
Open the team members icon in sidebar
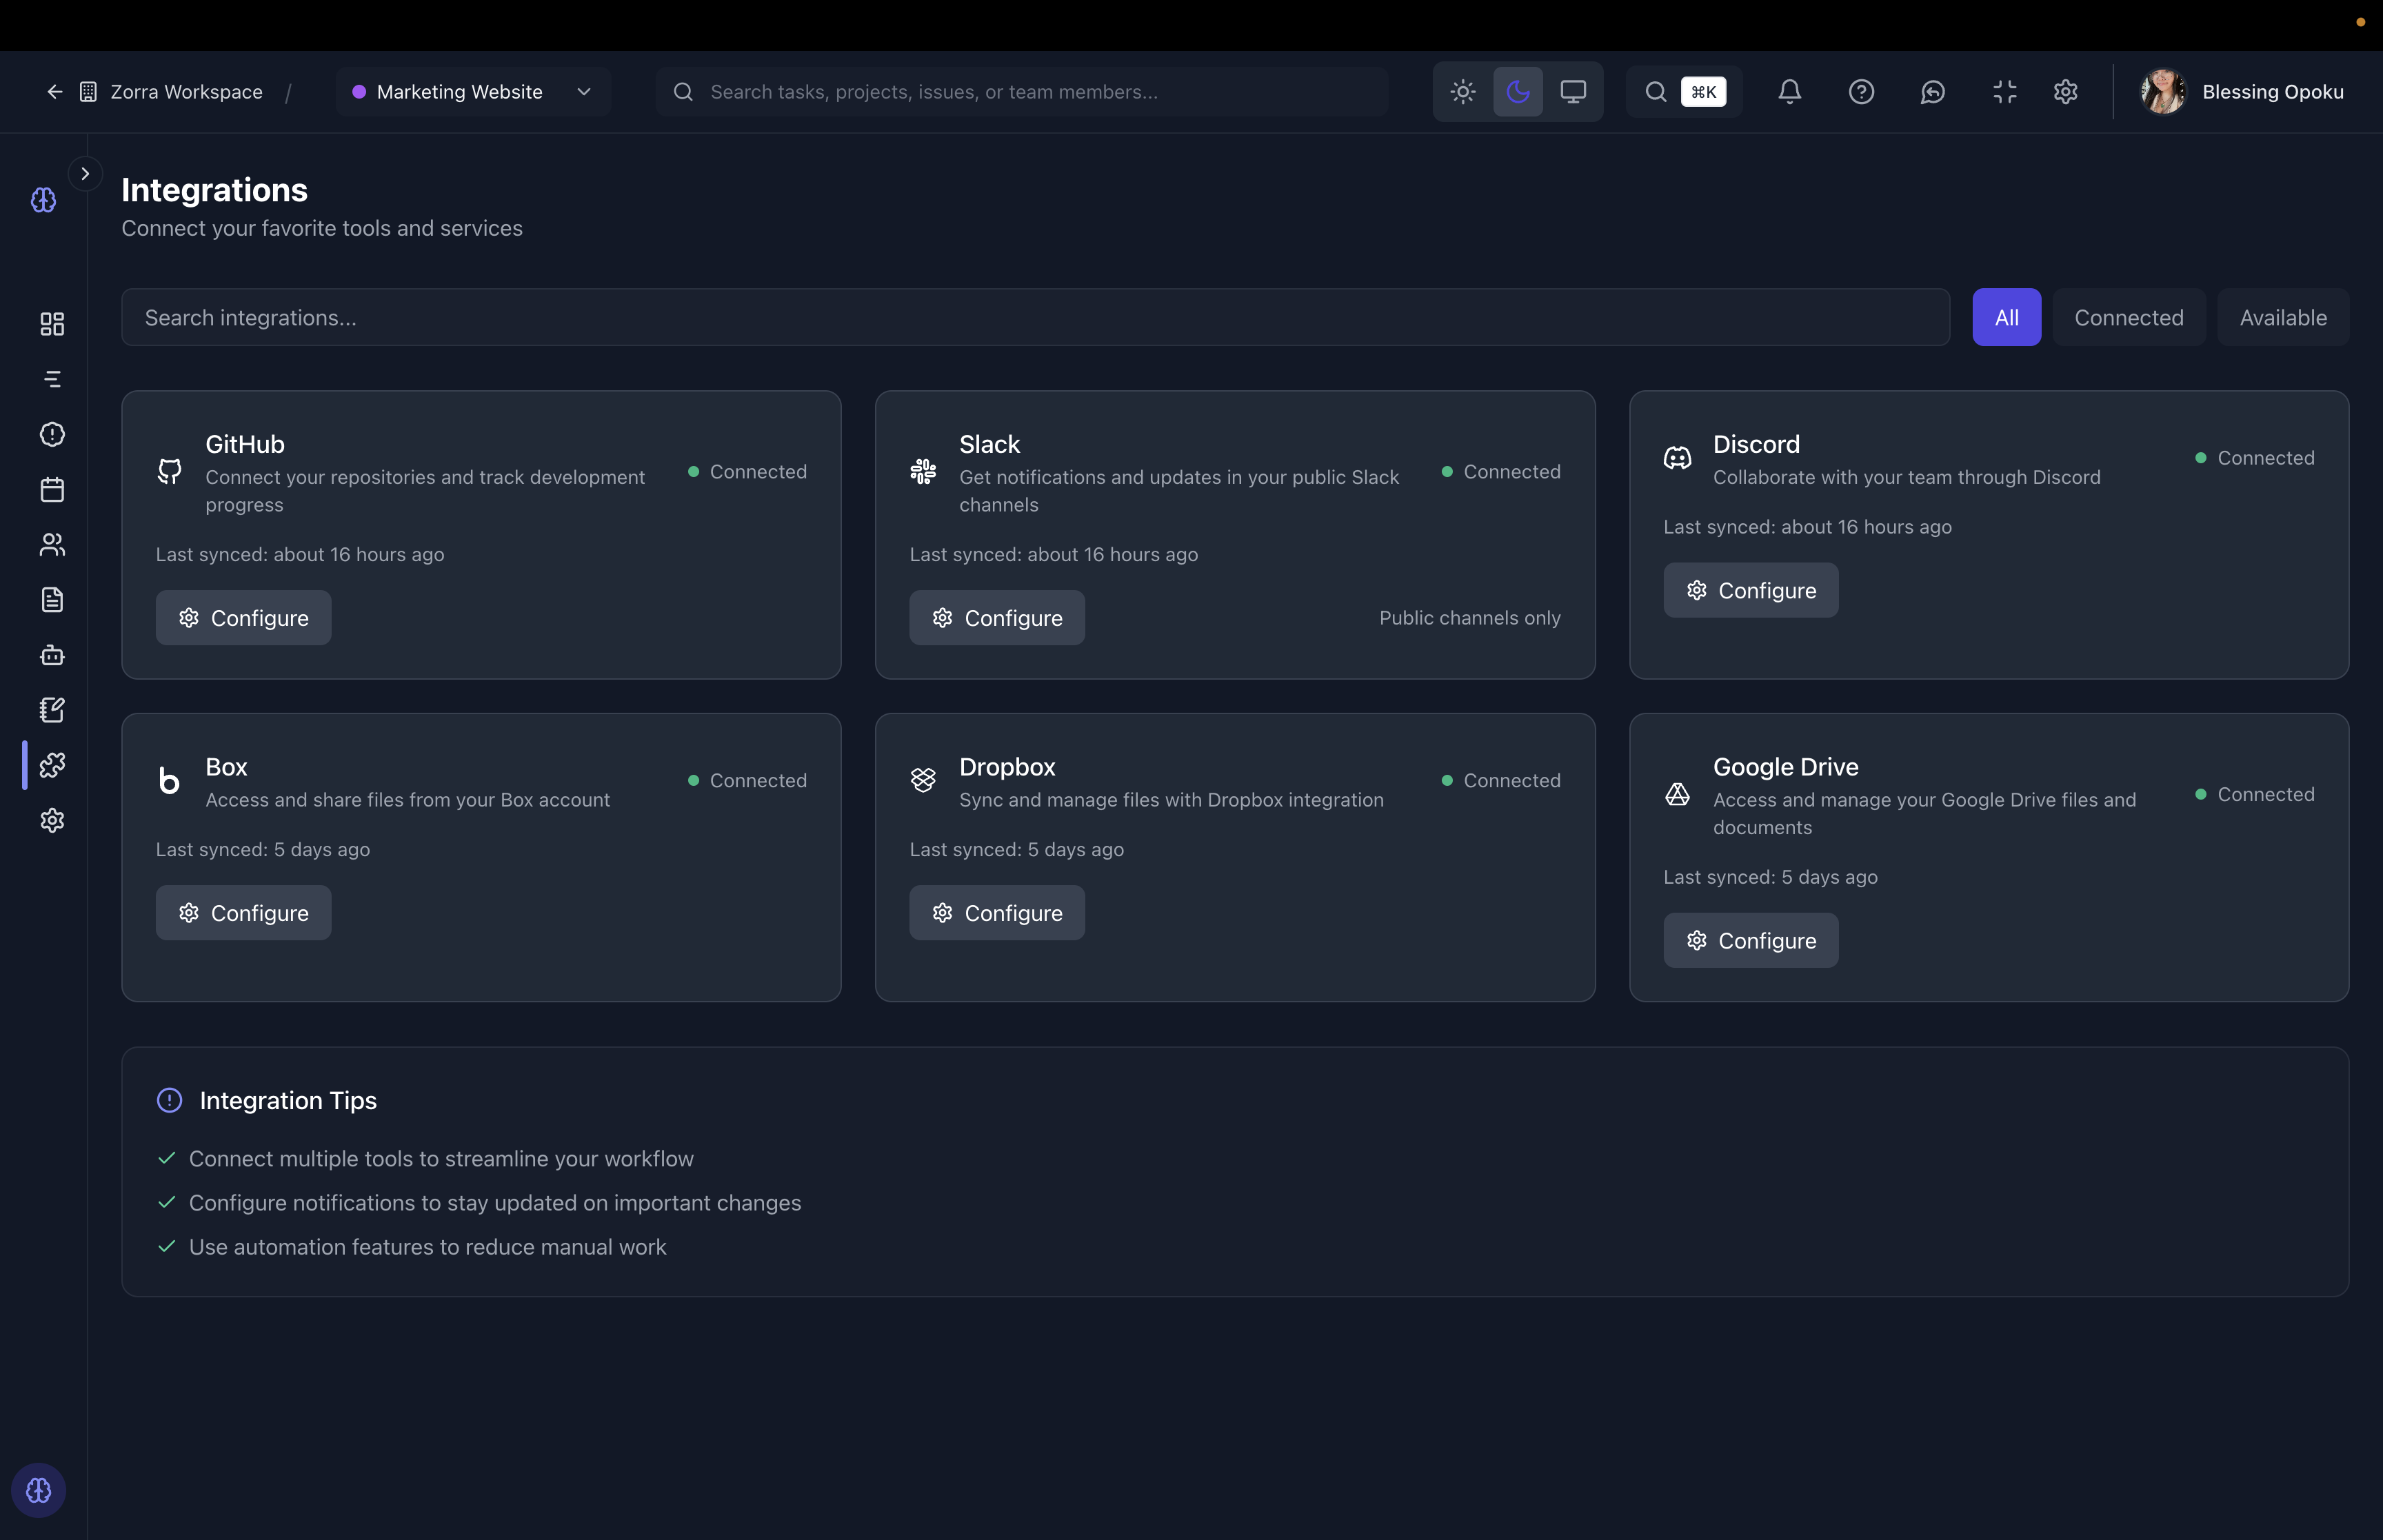coord(52,545)
